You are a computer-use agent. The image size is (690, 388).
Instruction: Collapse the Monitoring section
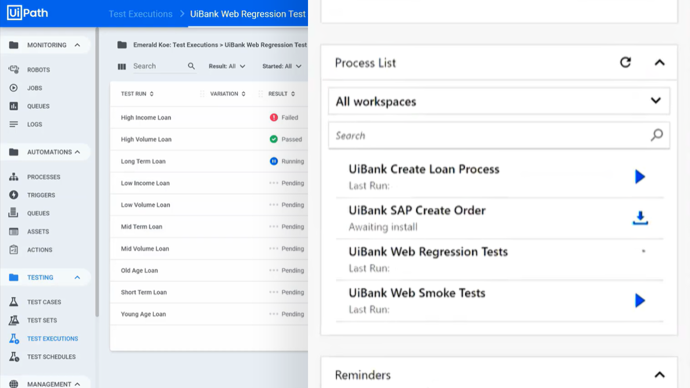[x=77, y=45]
